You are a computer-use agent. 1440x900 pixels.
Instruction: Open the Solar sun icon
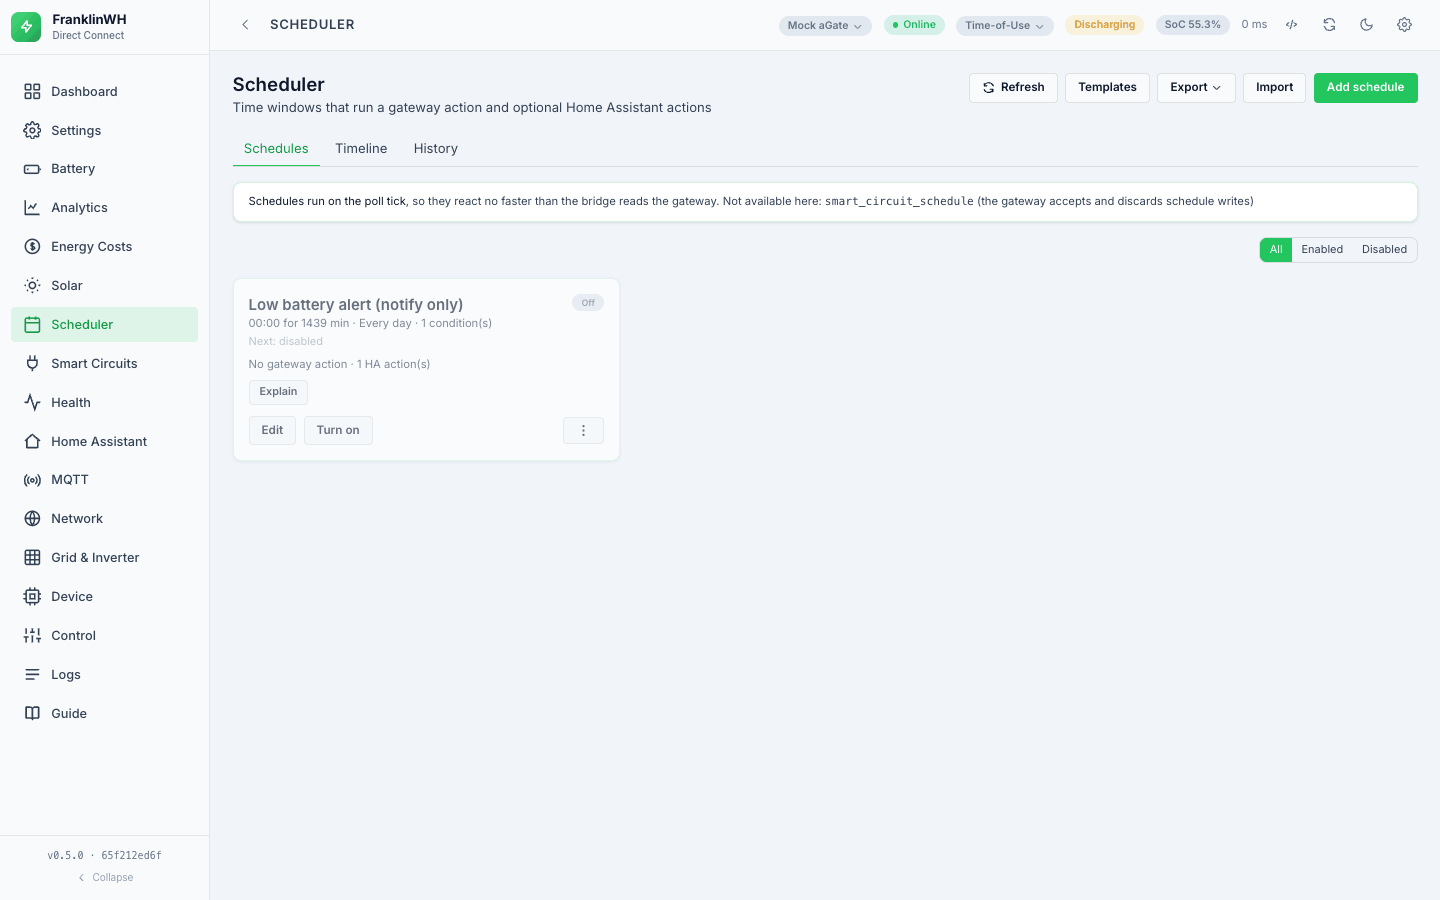(32, 286)
